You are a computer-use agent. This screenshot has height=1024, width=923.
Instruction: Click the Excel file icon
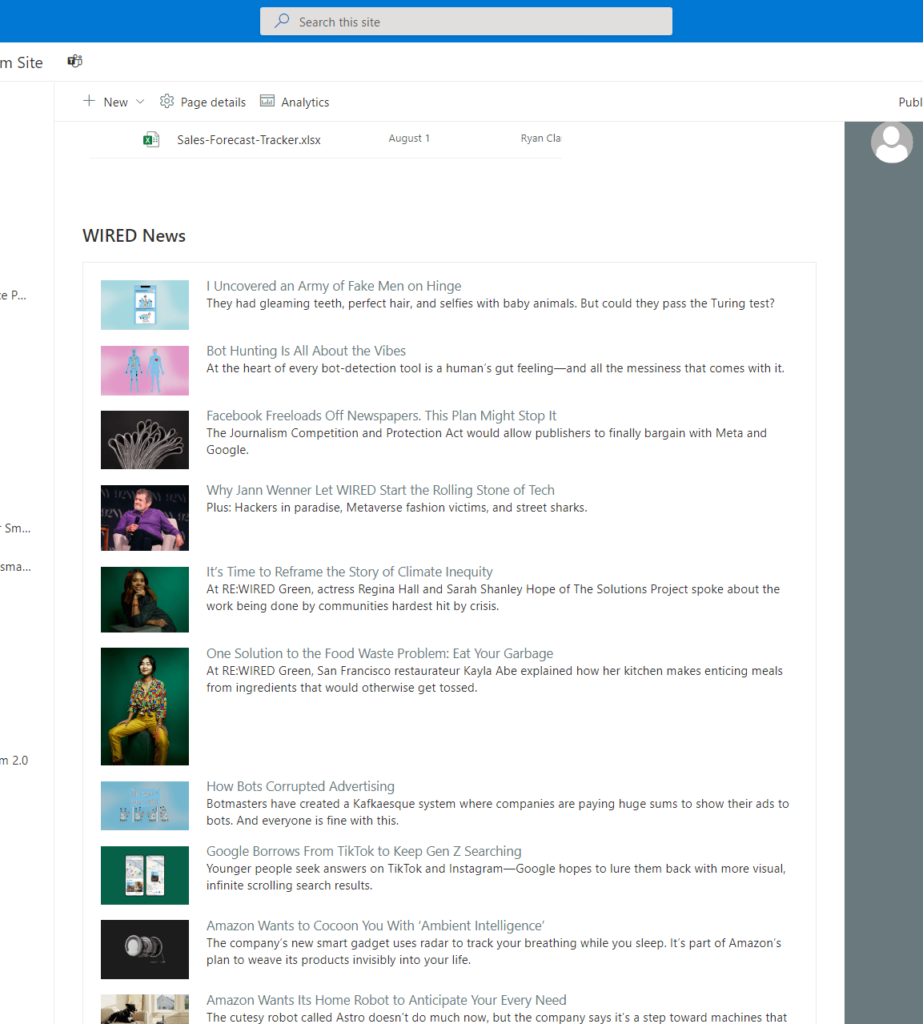(151, 139)
